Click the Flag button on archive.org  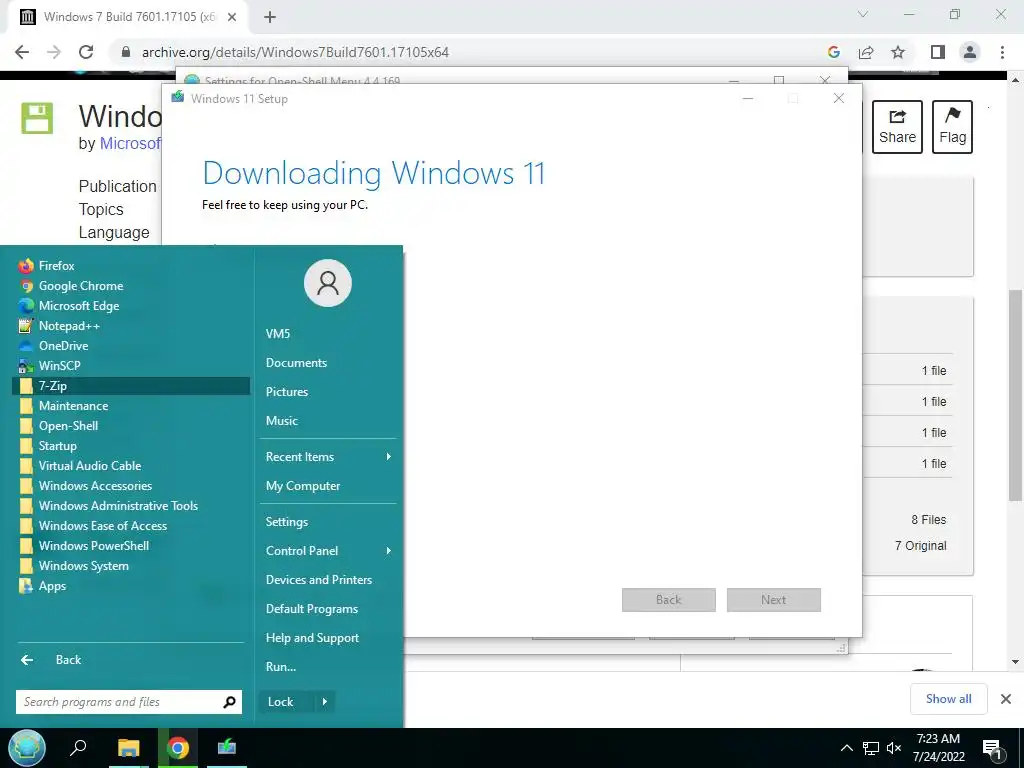tap(952, 127)
